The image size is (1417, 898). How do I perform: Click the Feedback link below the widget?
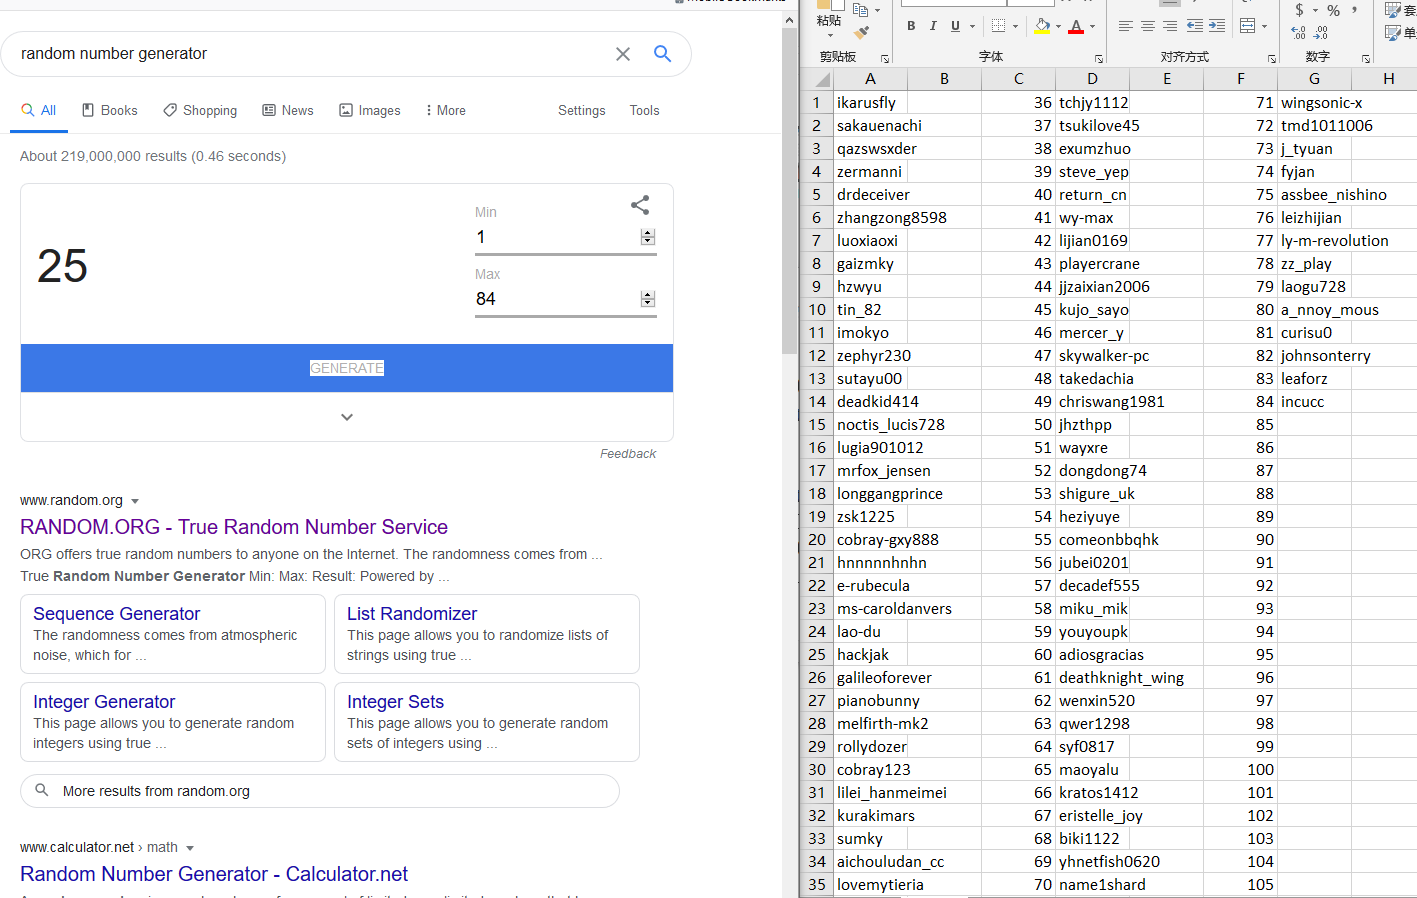[x=628, y=454]
